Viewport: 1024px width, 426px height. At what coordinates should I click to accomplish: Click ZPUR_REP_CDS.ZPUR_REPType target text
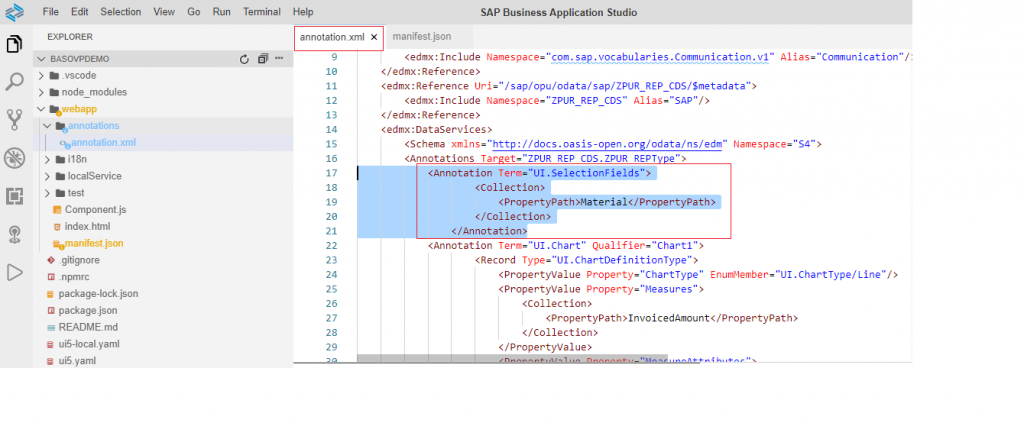(x=600, y=159)
